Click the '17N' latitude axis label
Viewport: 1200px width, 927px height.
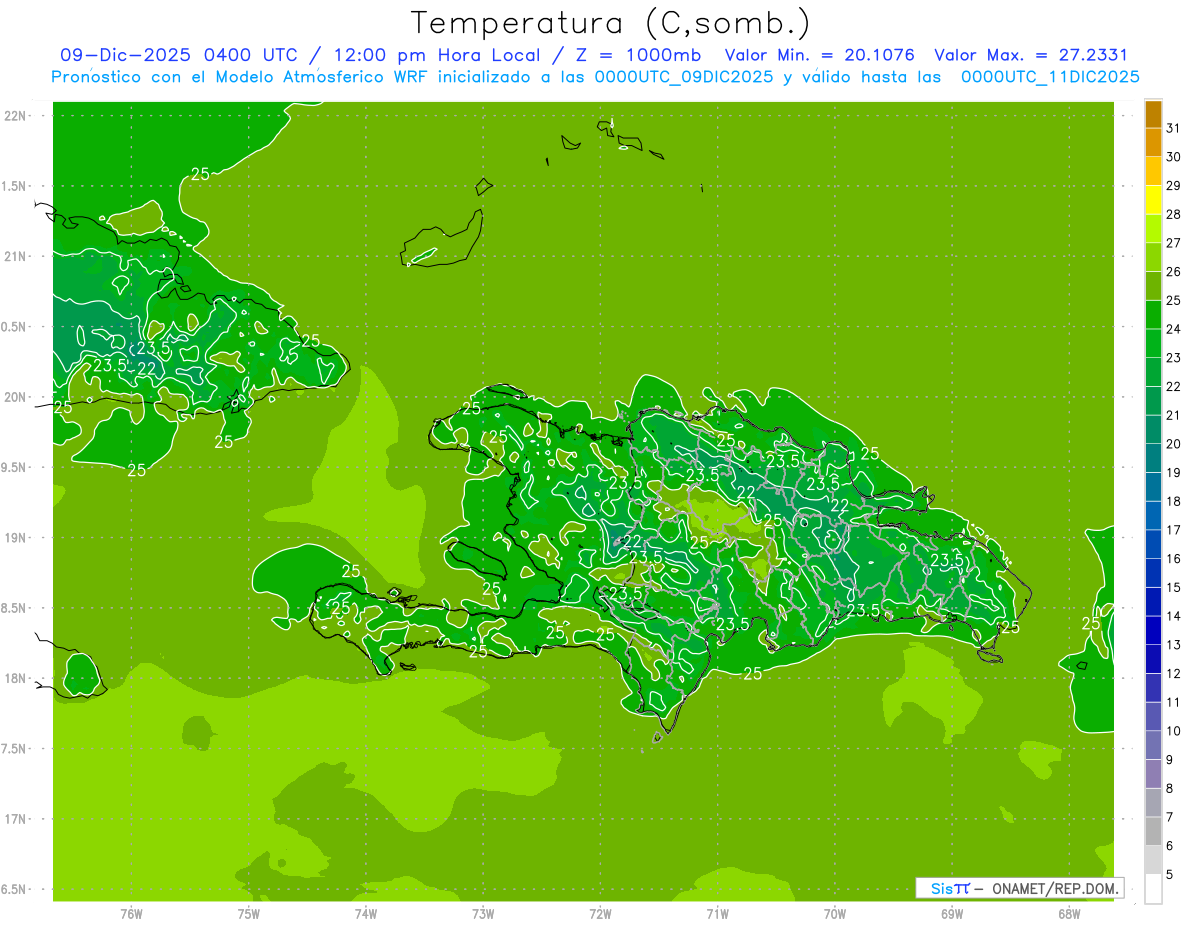[x=15, y=819]
